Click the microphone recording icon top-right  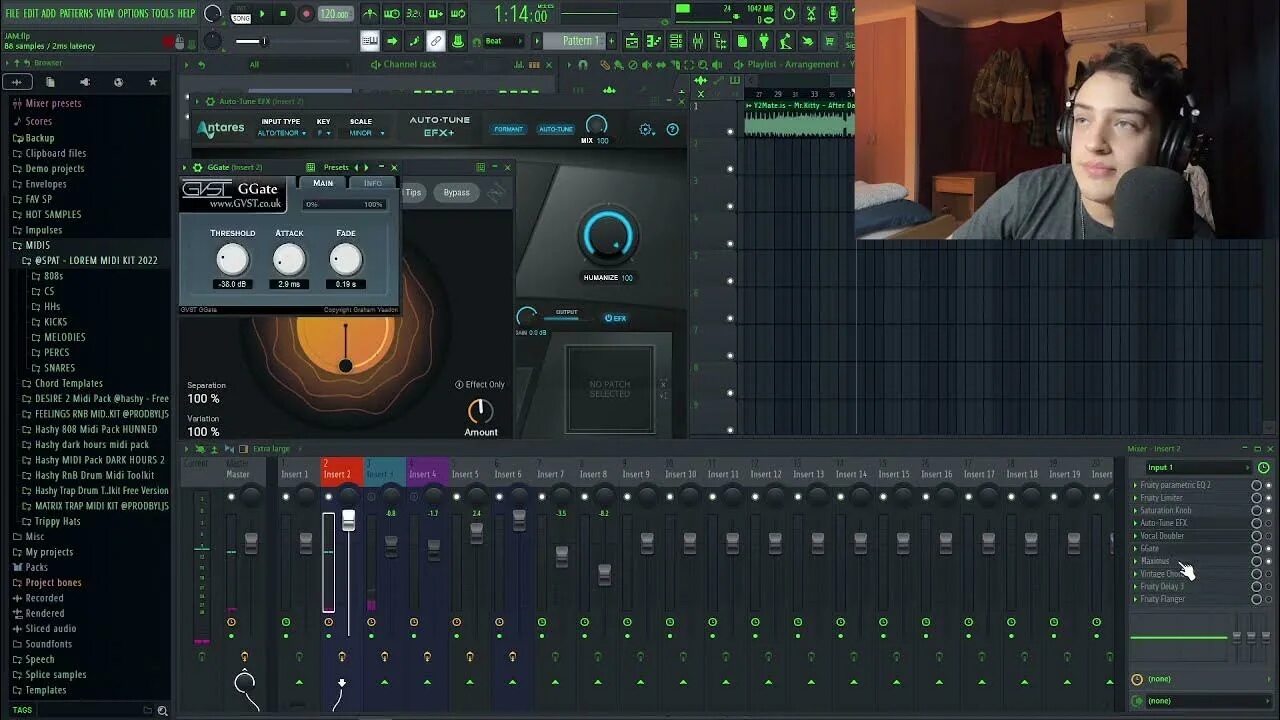click(833, 13)
